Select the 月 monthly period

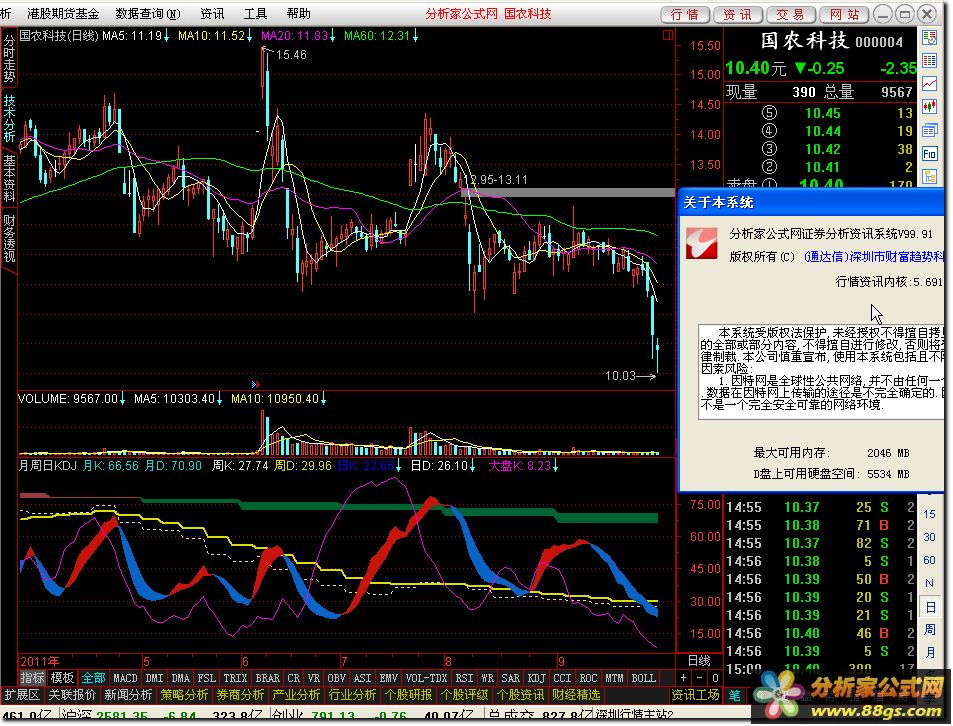click(x=930, y=653)
